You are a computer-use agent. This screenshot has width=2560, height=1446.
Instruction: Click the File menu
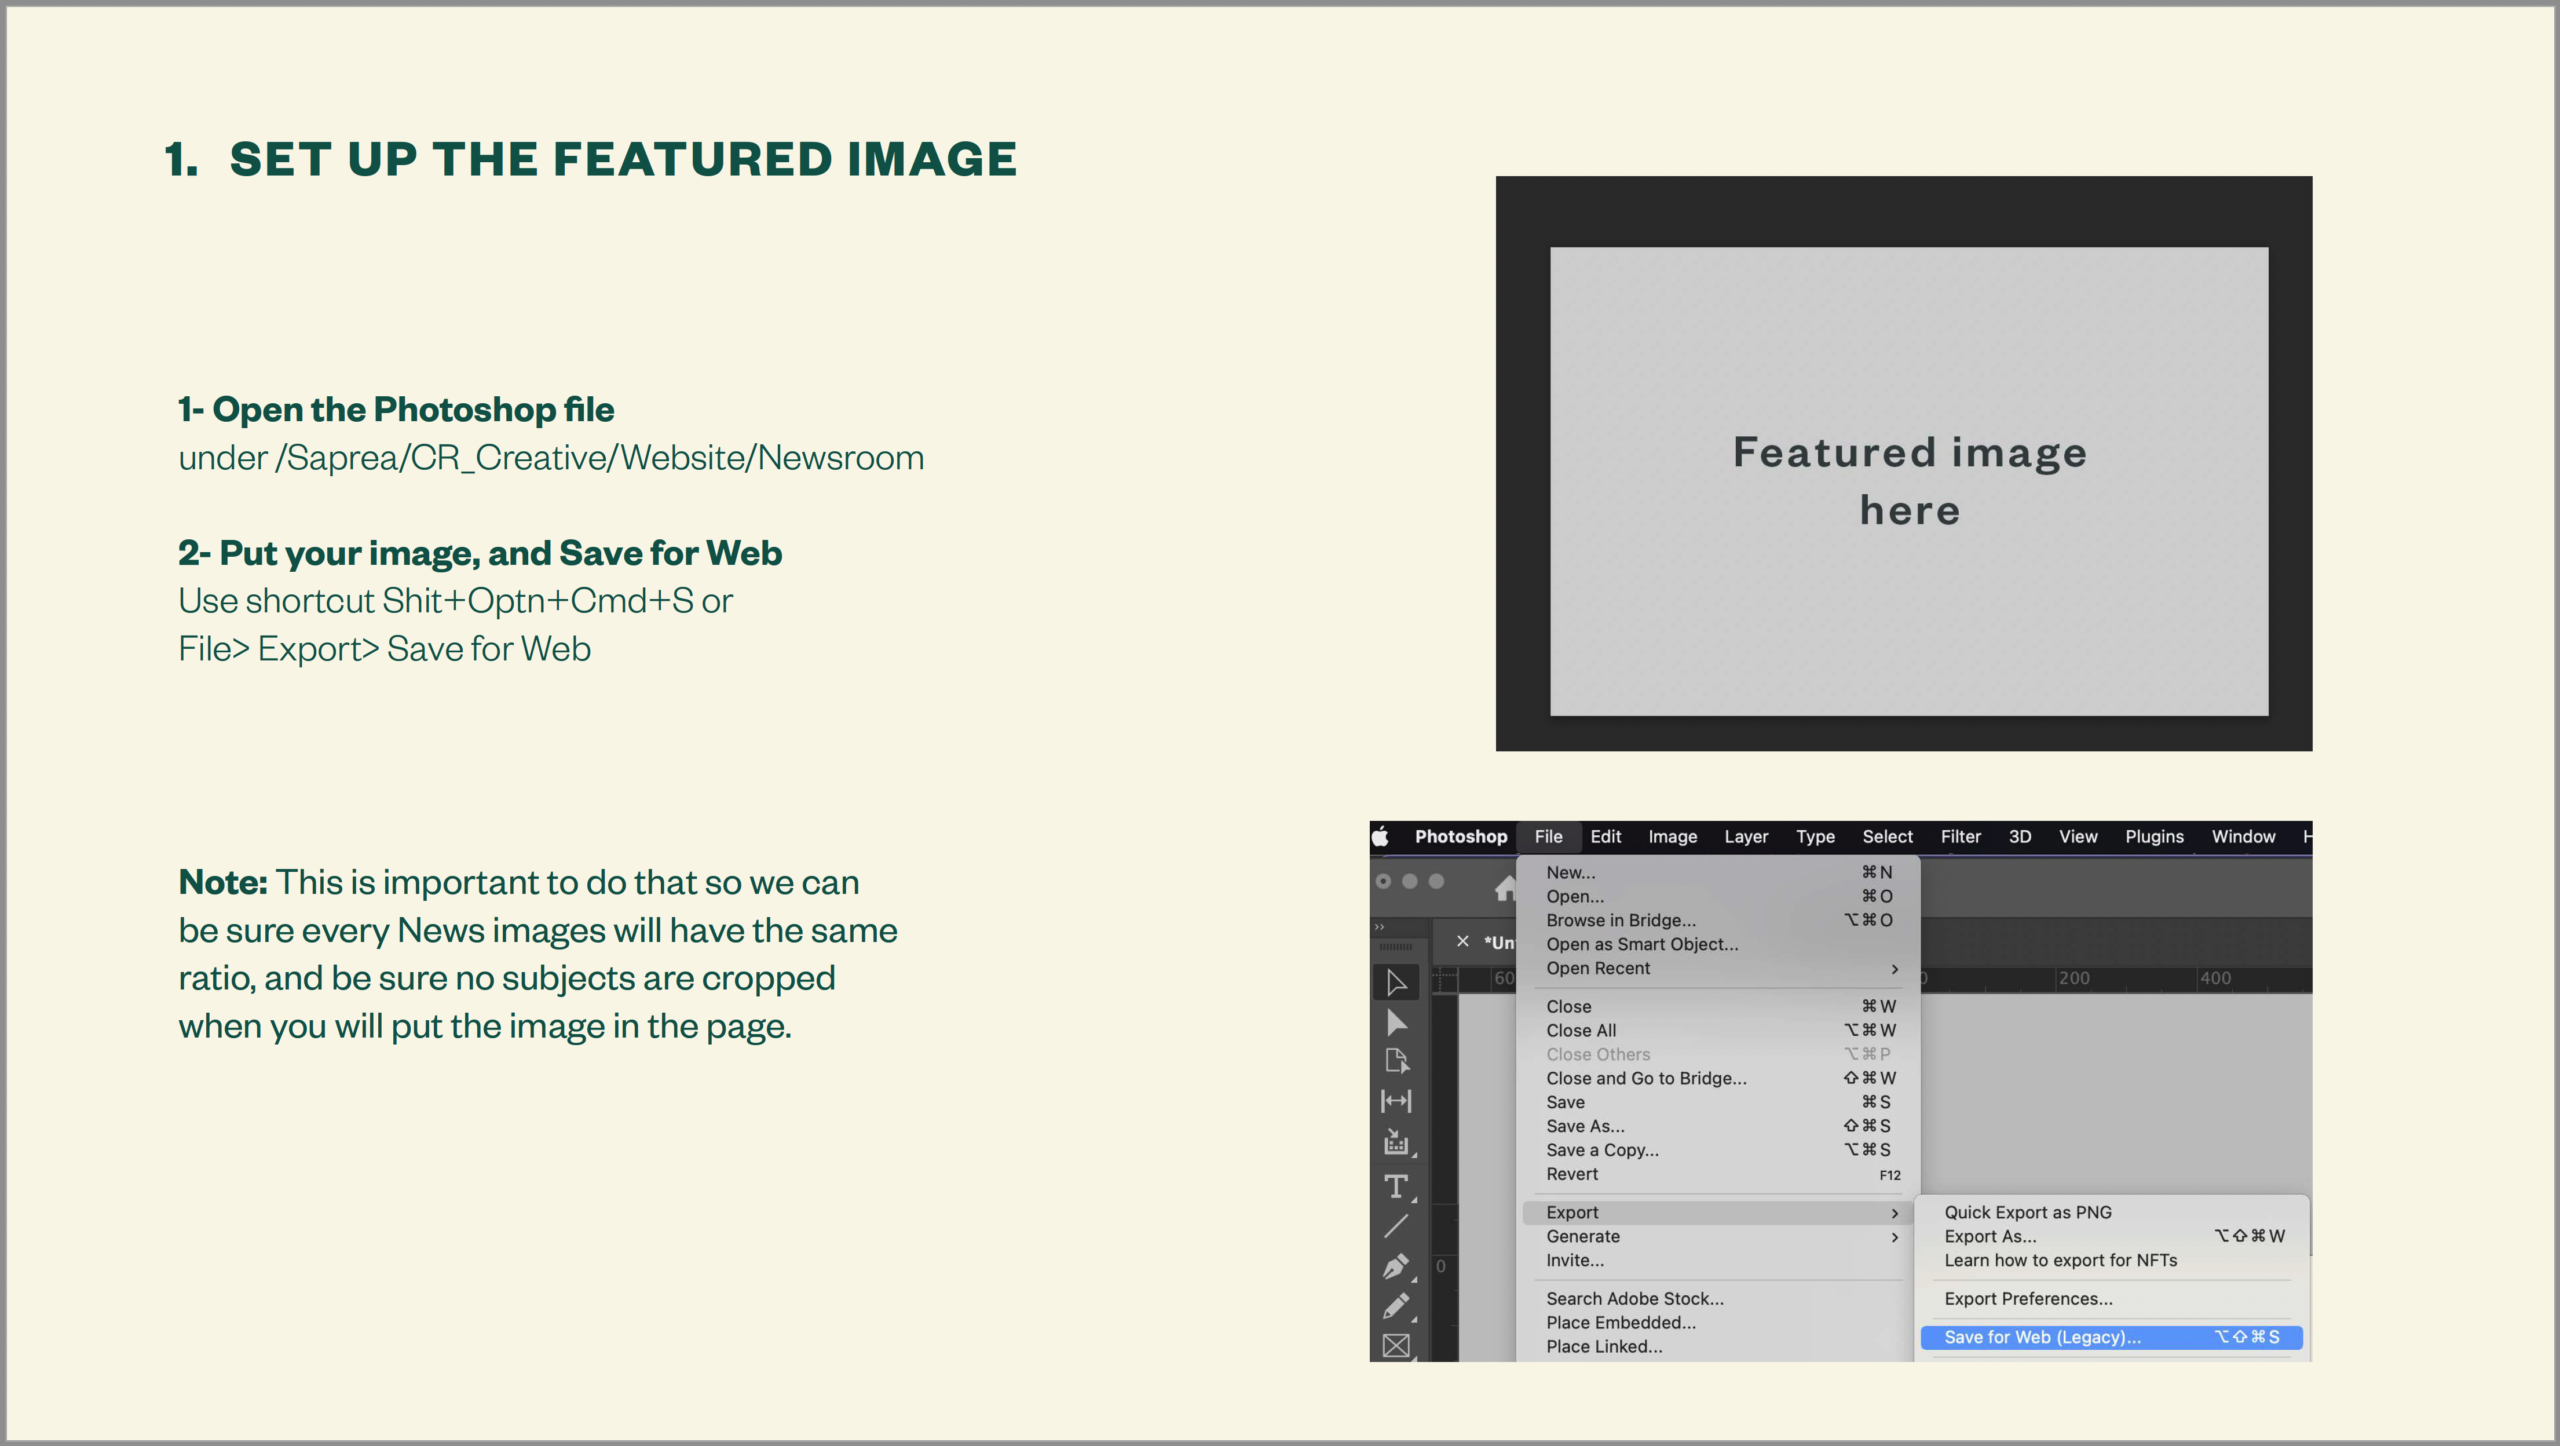(1548, 836)
